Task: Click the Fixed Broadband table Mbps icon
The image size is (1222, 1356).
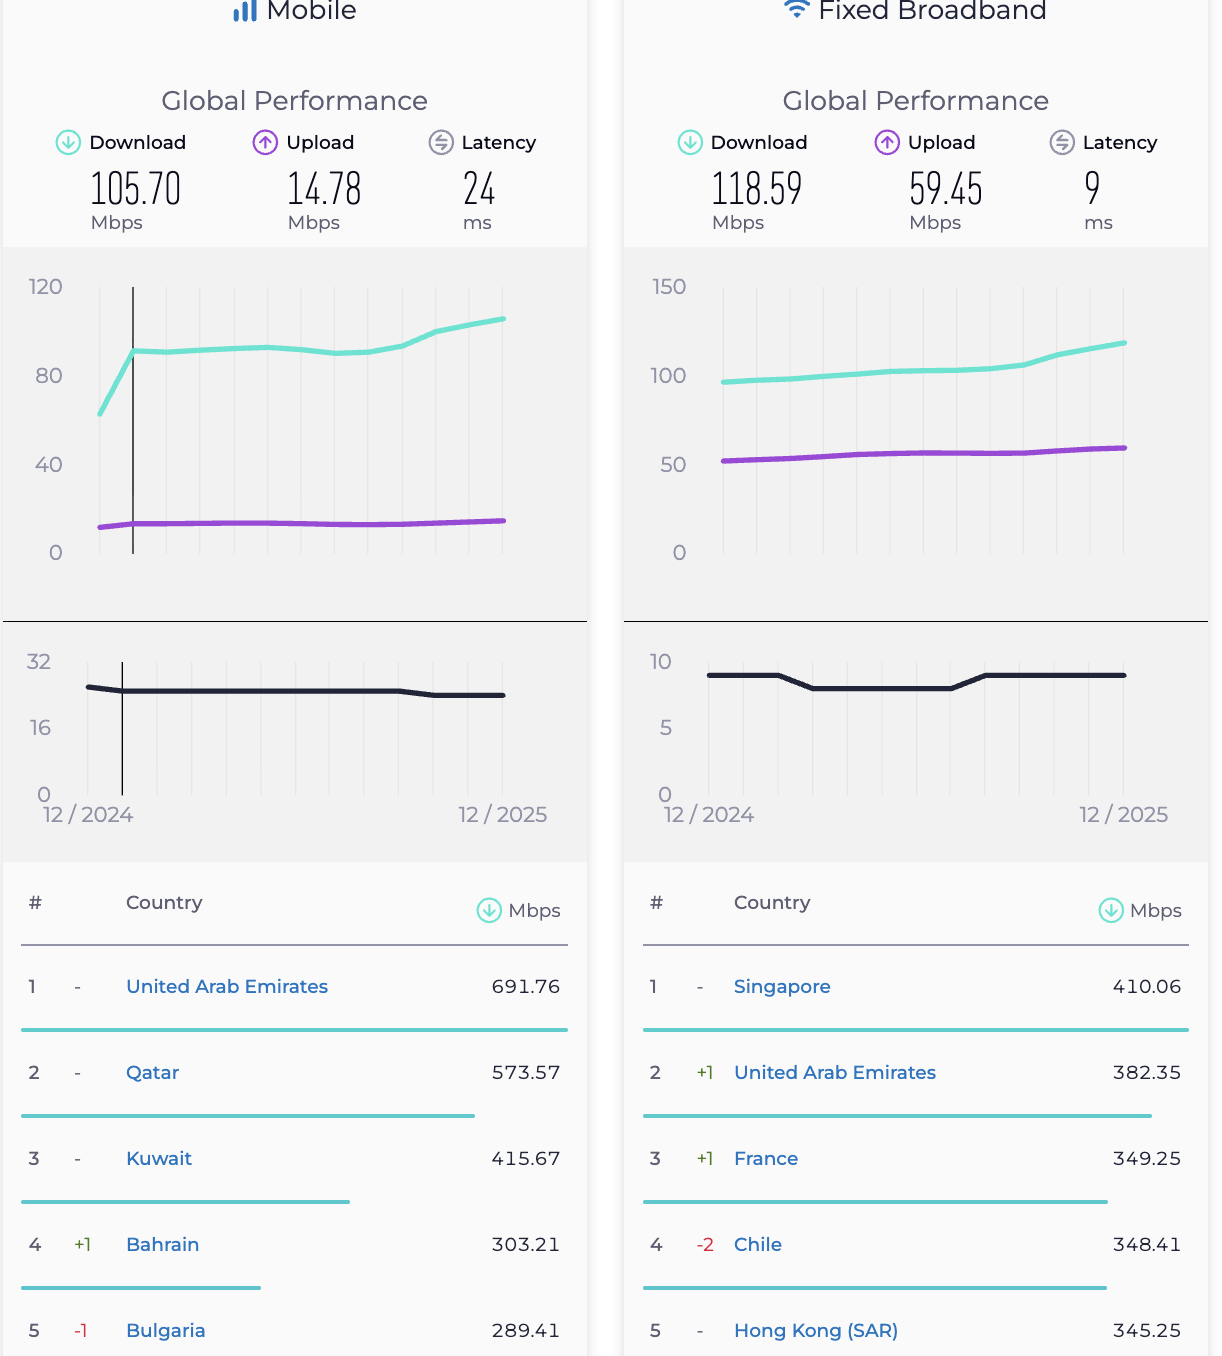Action: coord(1111,910)
